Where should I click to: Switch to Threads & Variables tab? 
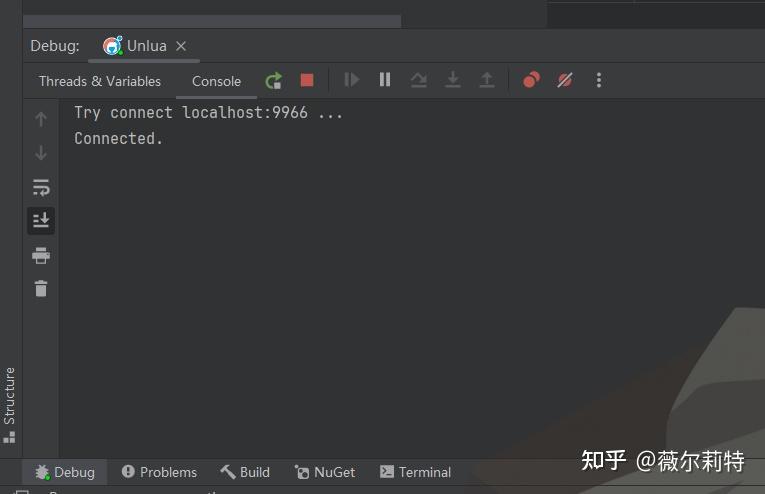click(100, 81)
